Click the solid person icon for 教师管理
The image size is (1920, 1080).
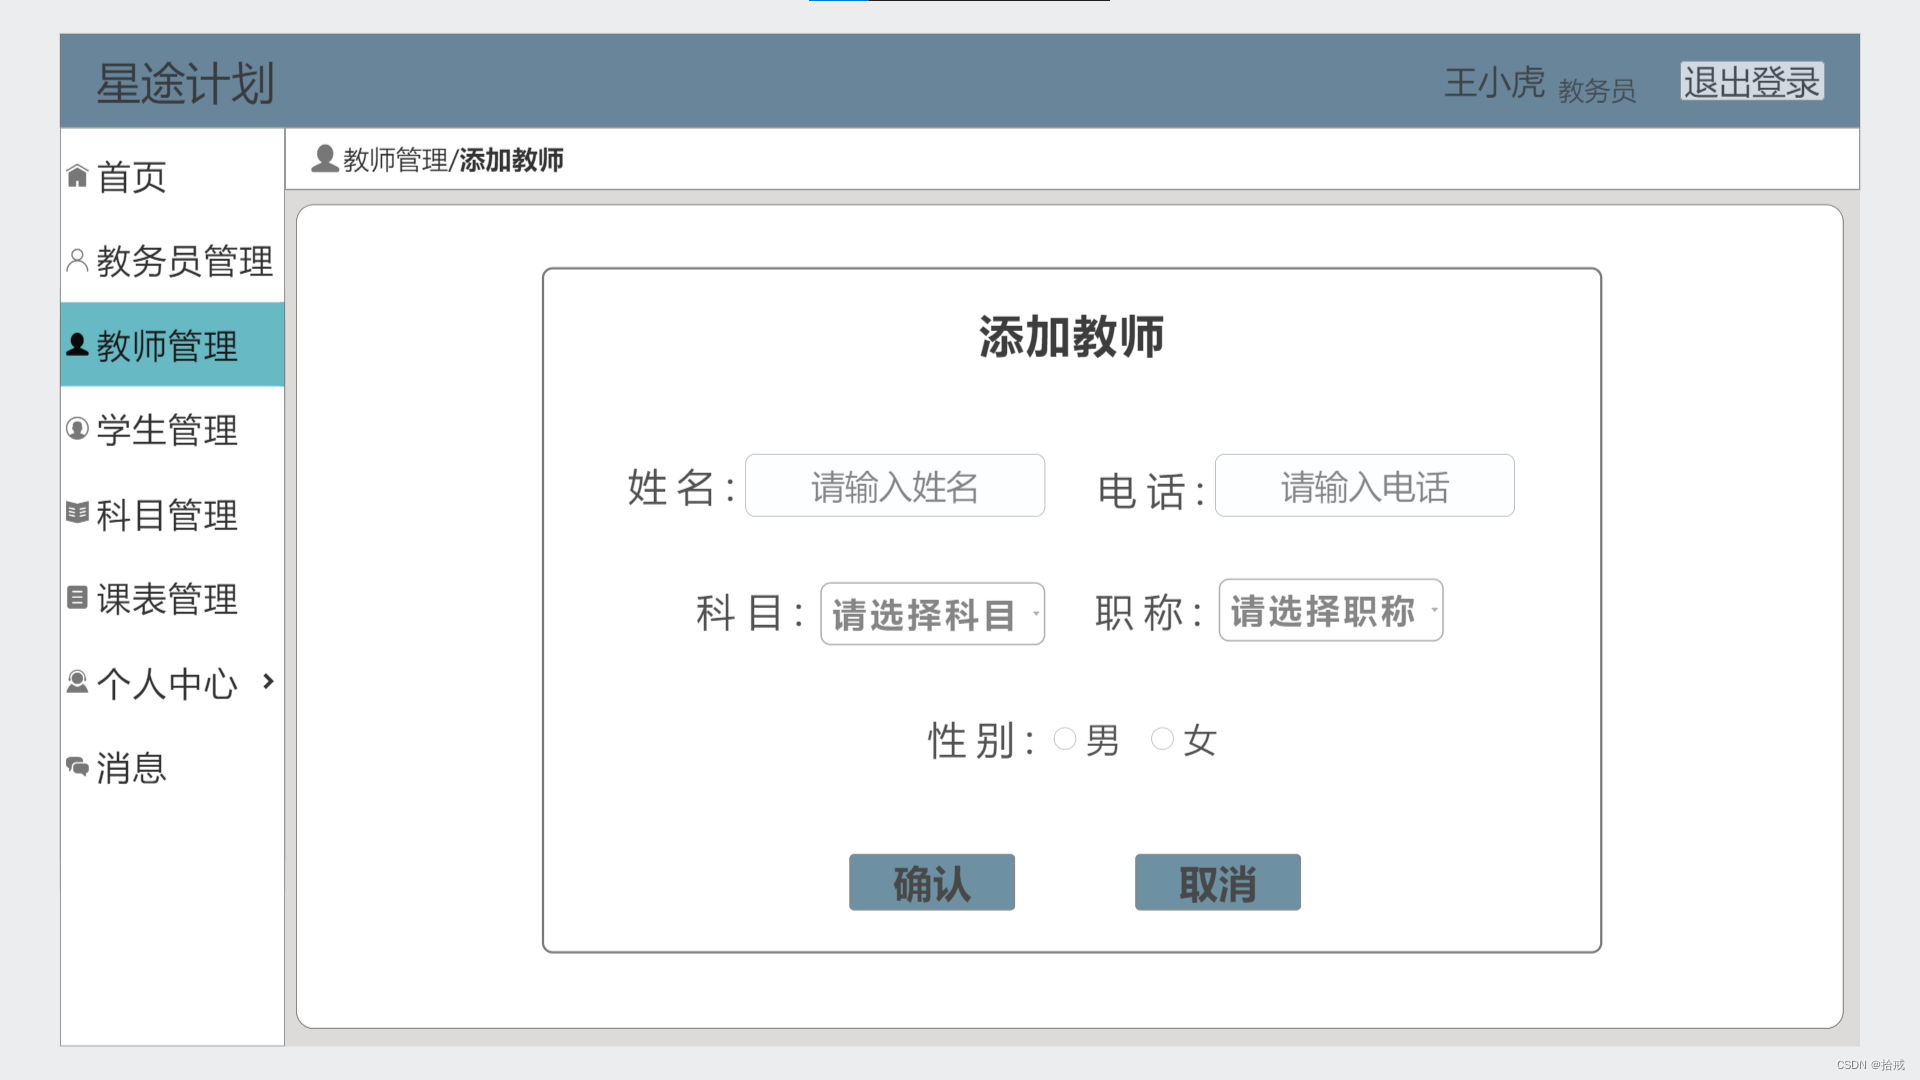click(x=77, y=345)
